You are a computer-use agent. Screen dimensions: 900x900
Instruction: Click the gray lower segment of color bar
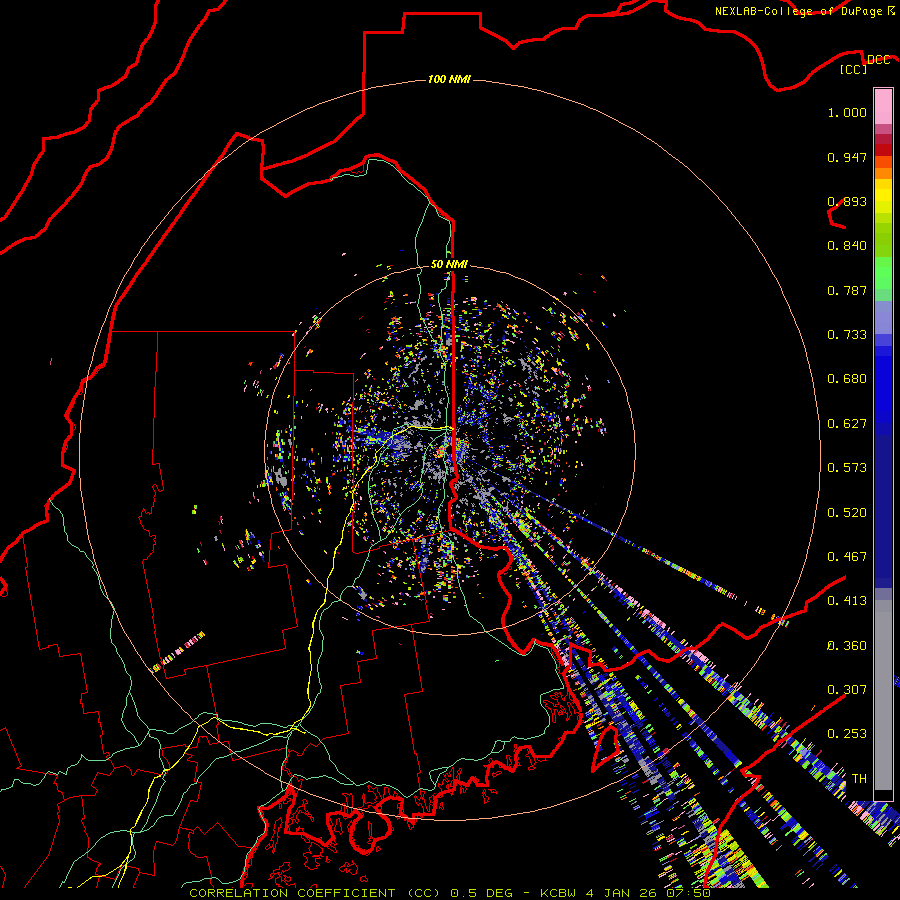(883, 695)
